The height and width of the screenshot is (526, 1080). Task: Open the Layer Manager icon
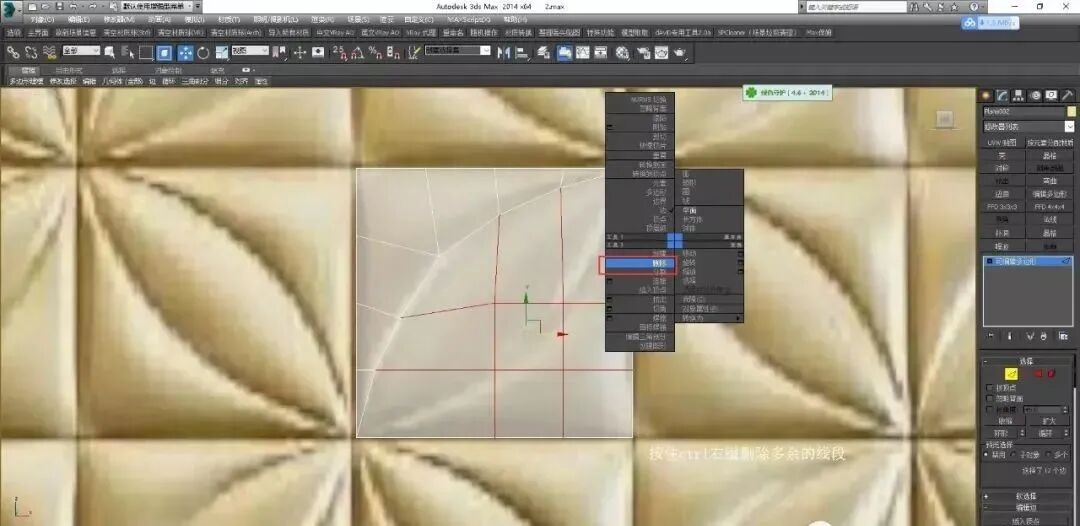coord(543,52)
